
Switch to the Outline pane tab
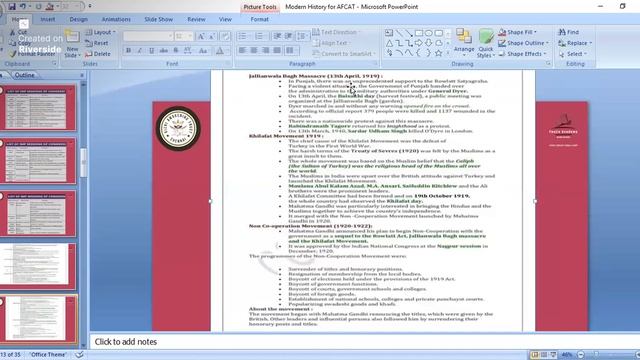coord(25,75)
